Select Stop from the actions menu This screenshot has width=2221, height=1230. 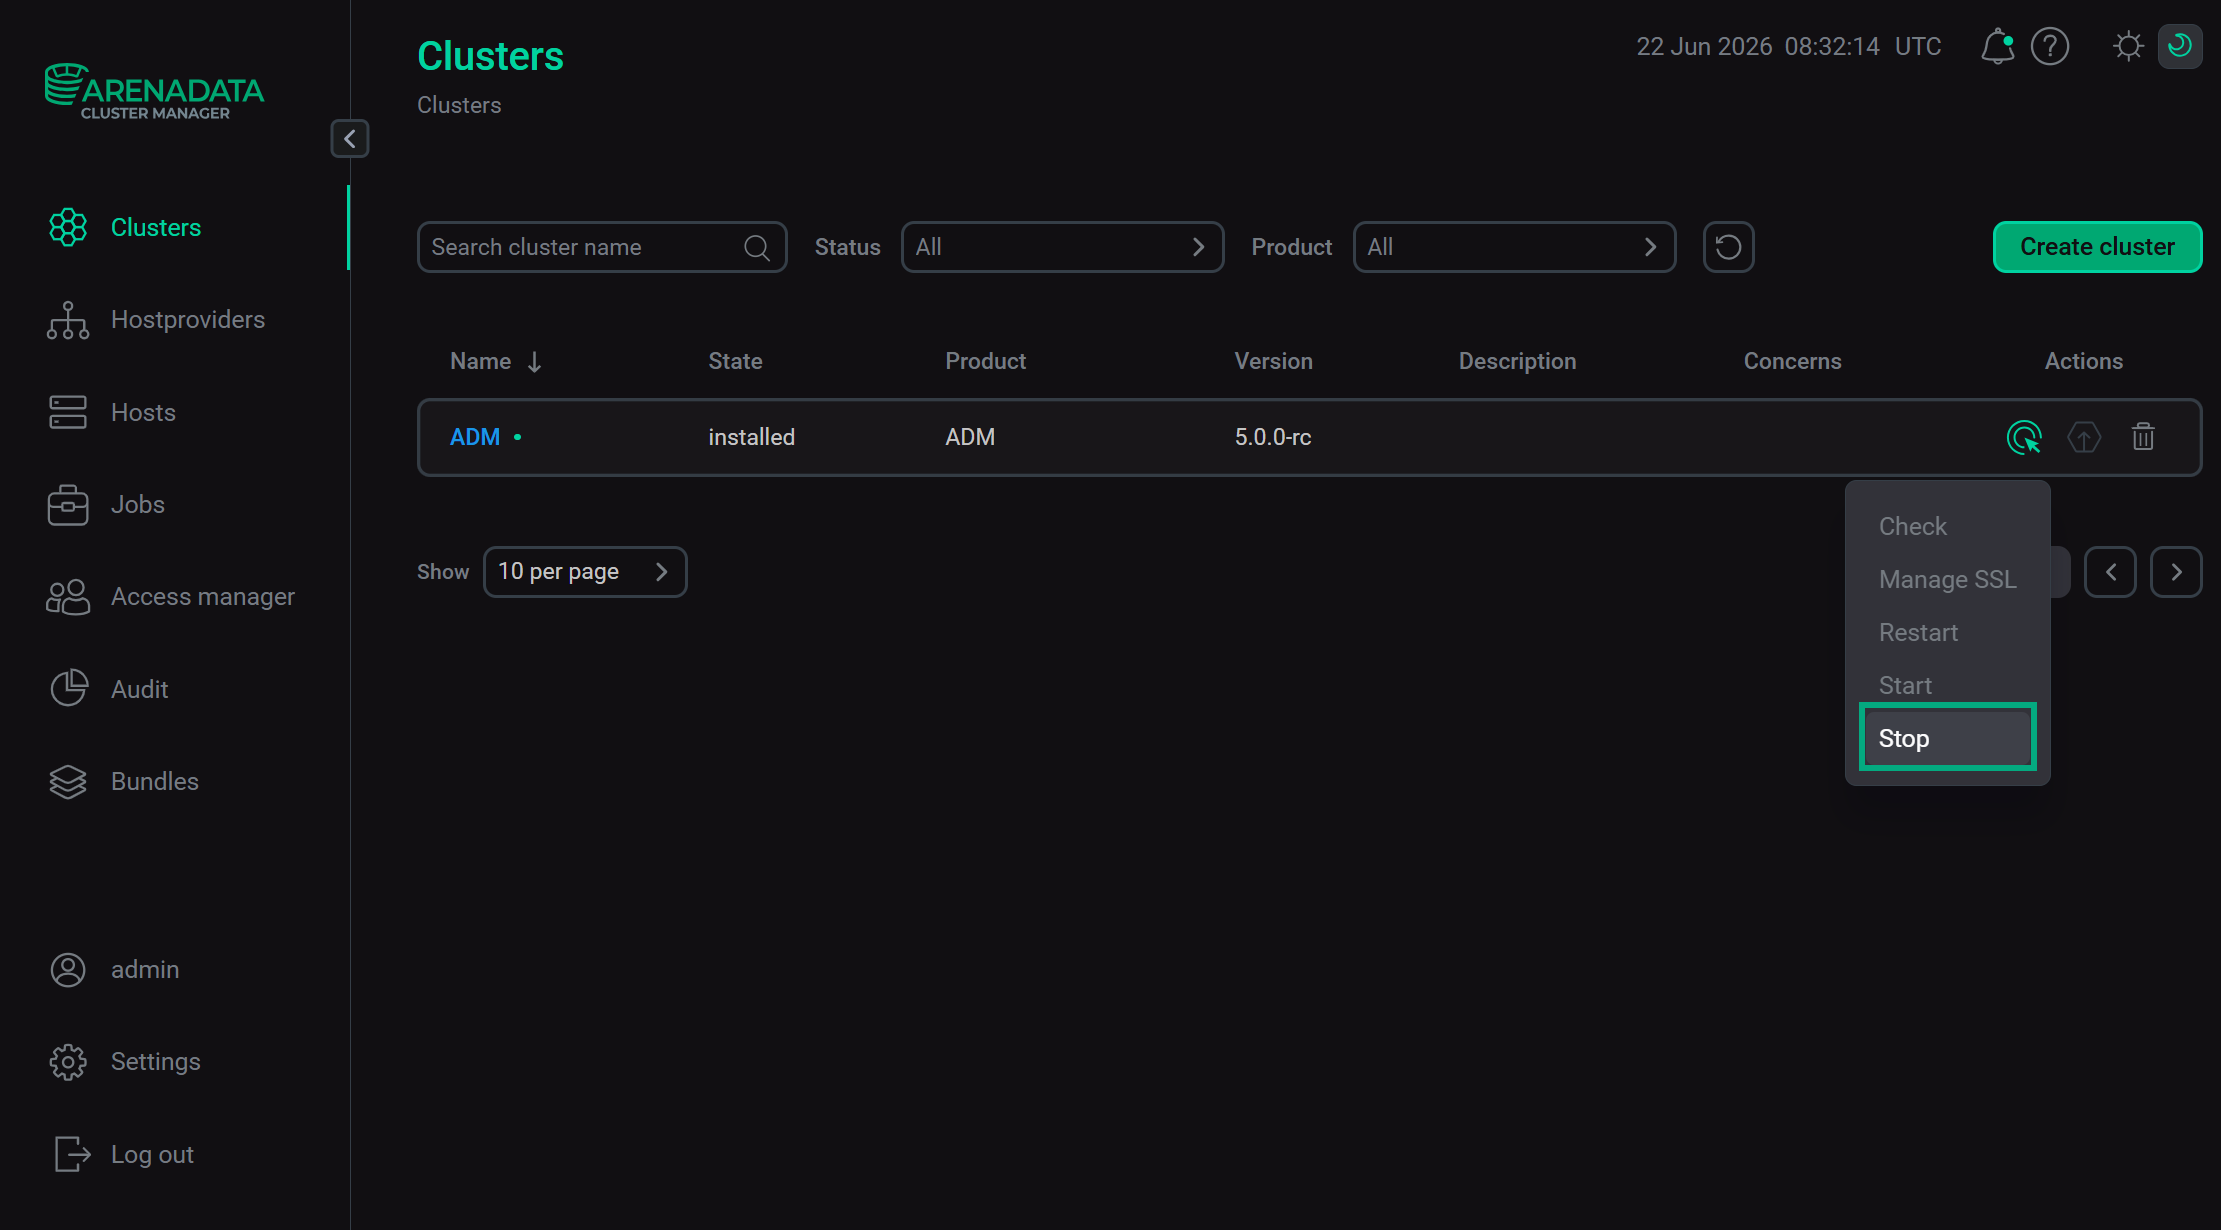1947,738
